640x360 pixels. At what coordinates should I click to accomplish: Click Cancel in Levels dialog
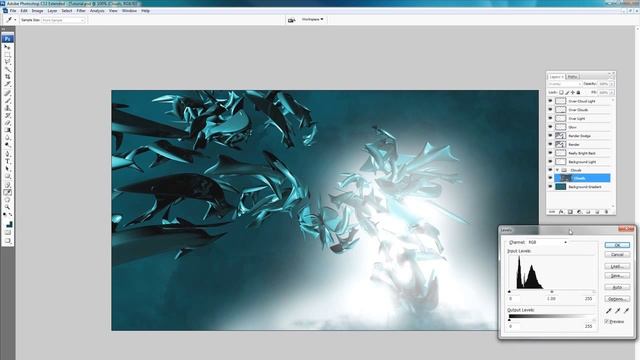[617, 254]
